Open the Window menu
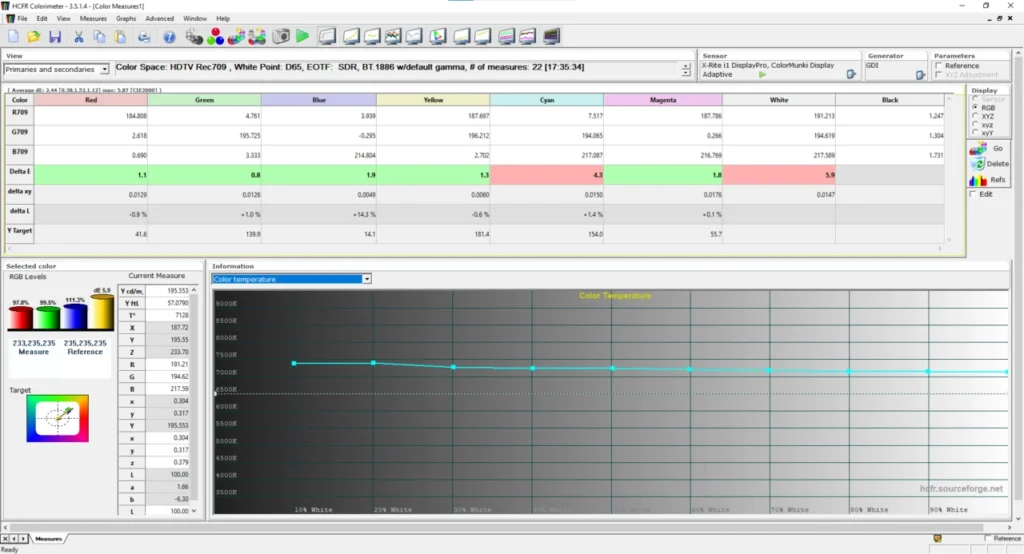This screenshot has width=1024, height=554. pyautogui.click(x=195, y=19)
